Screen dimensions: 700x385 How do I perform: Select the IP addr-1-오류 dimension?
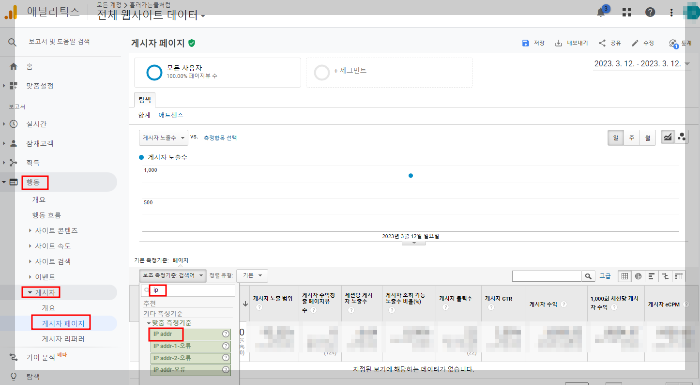click(x=191, y=346)
